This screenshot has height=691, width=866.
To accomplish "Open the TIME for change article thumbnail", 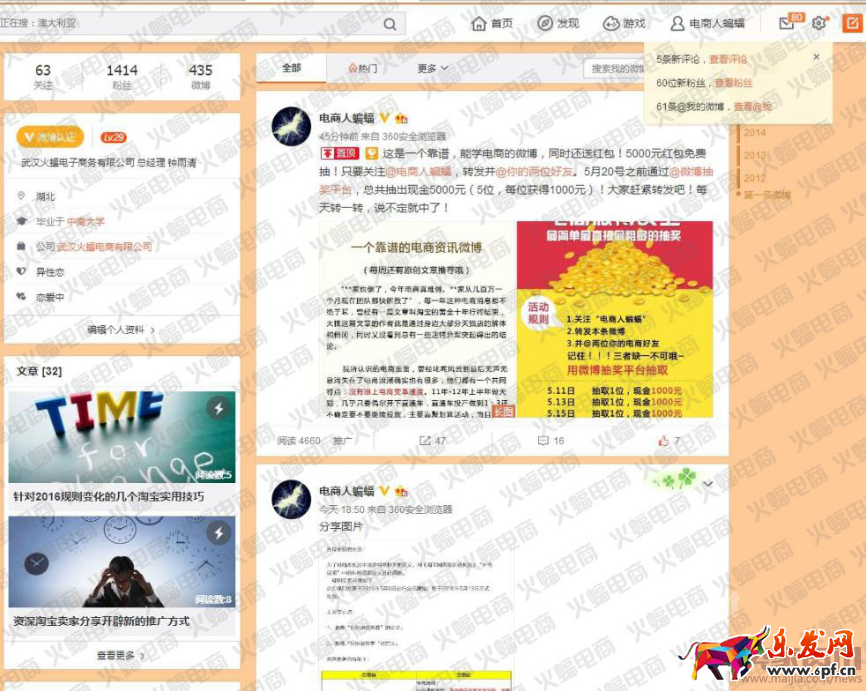I will 122,437.
